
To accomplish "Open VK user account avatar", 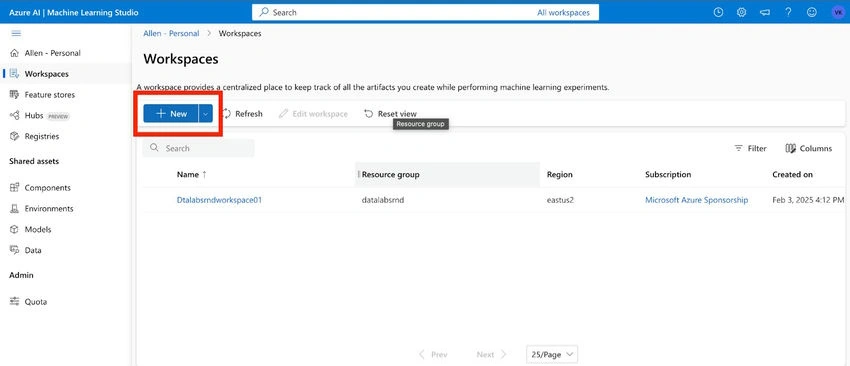I will (x=837, y=12).
